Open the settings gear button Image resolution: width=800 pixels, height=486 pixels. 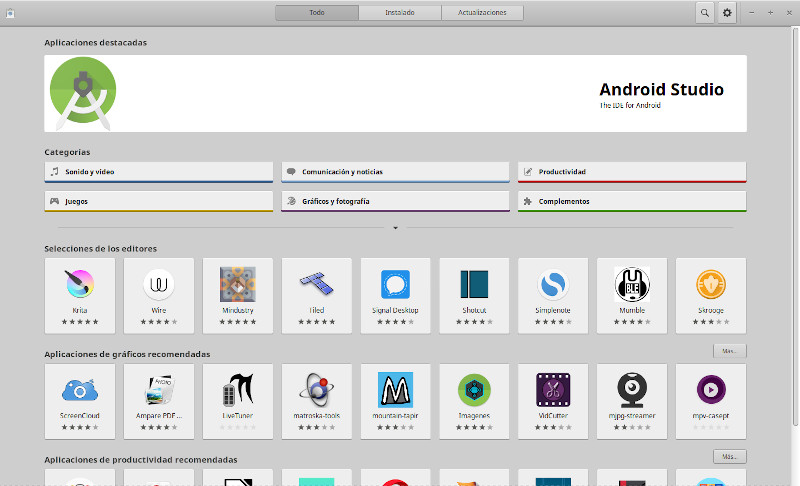tap(727, 13)
